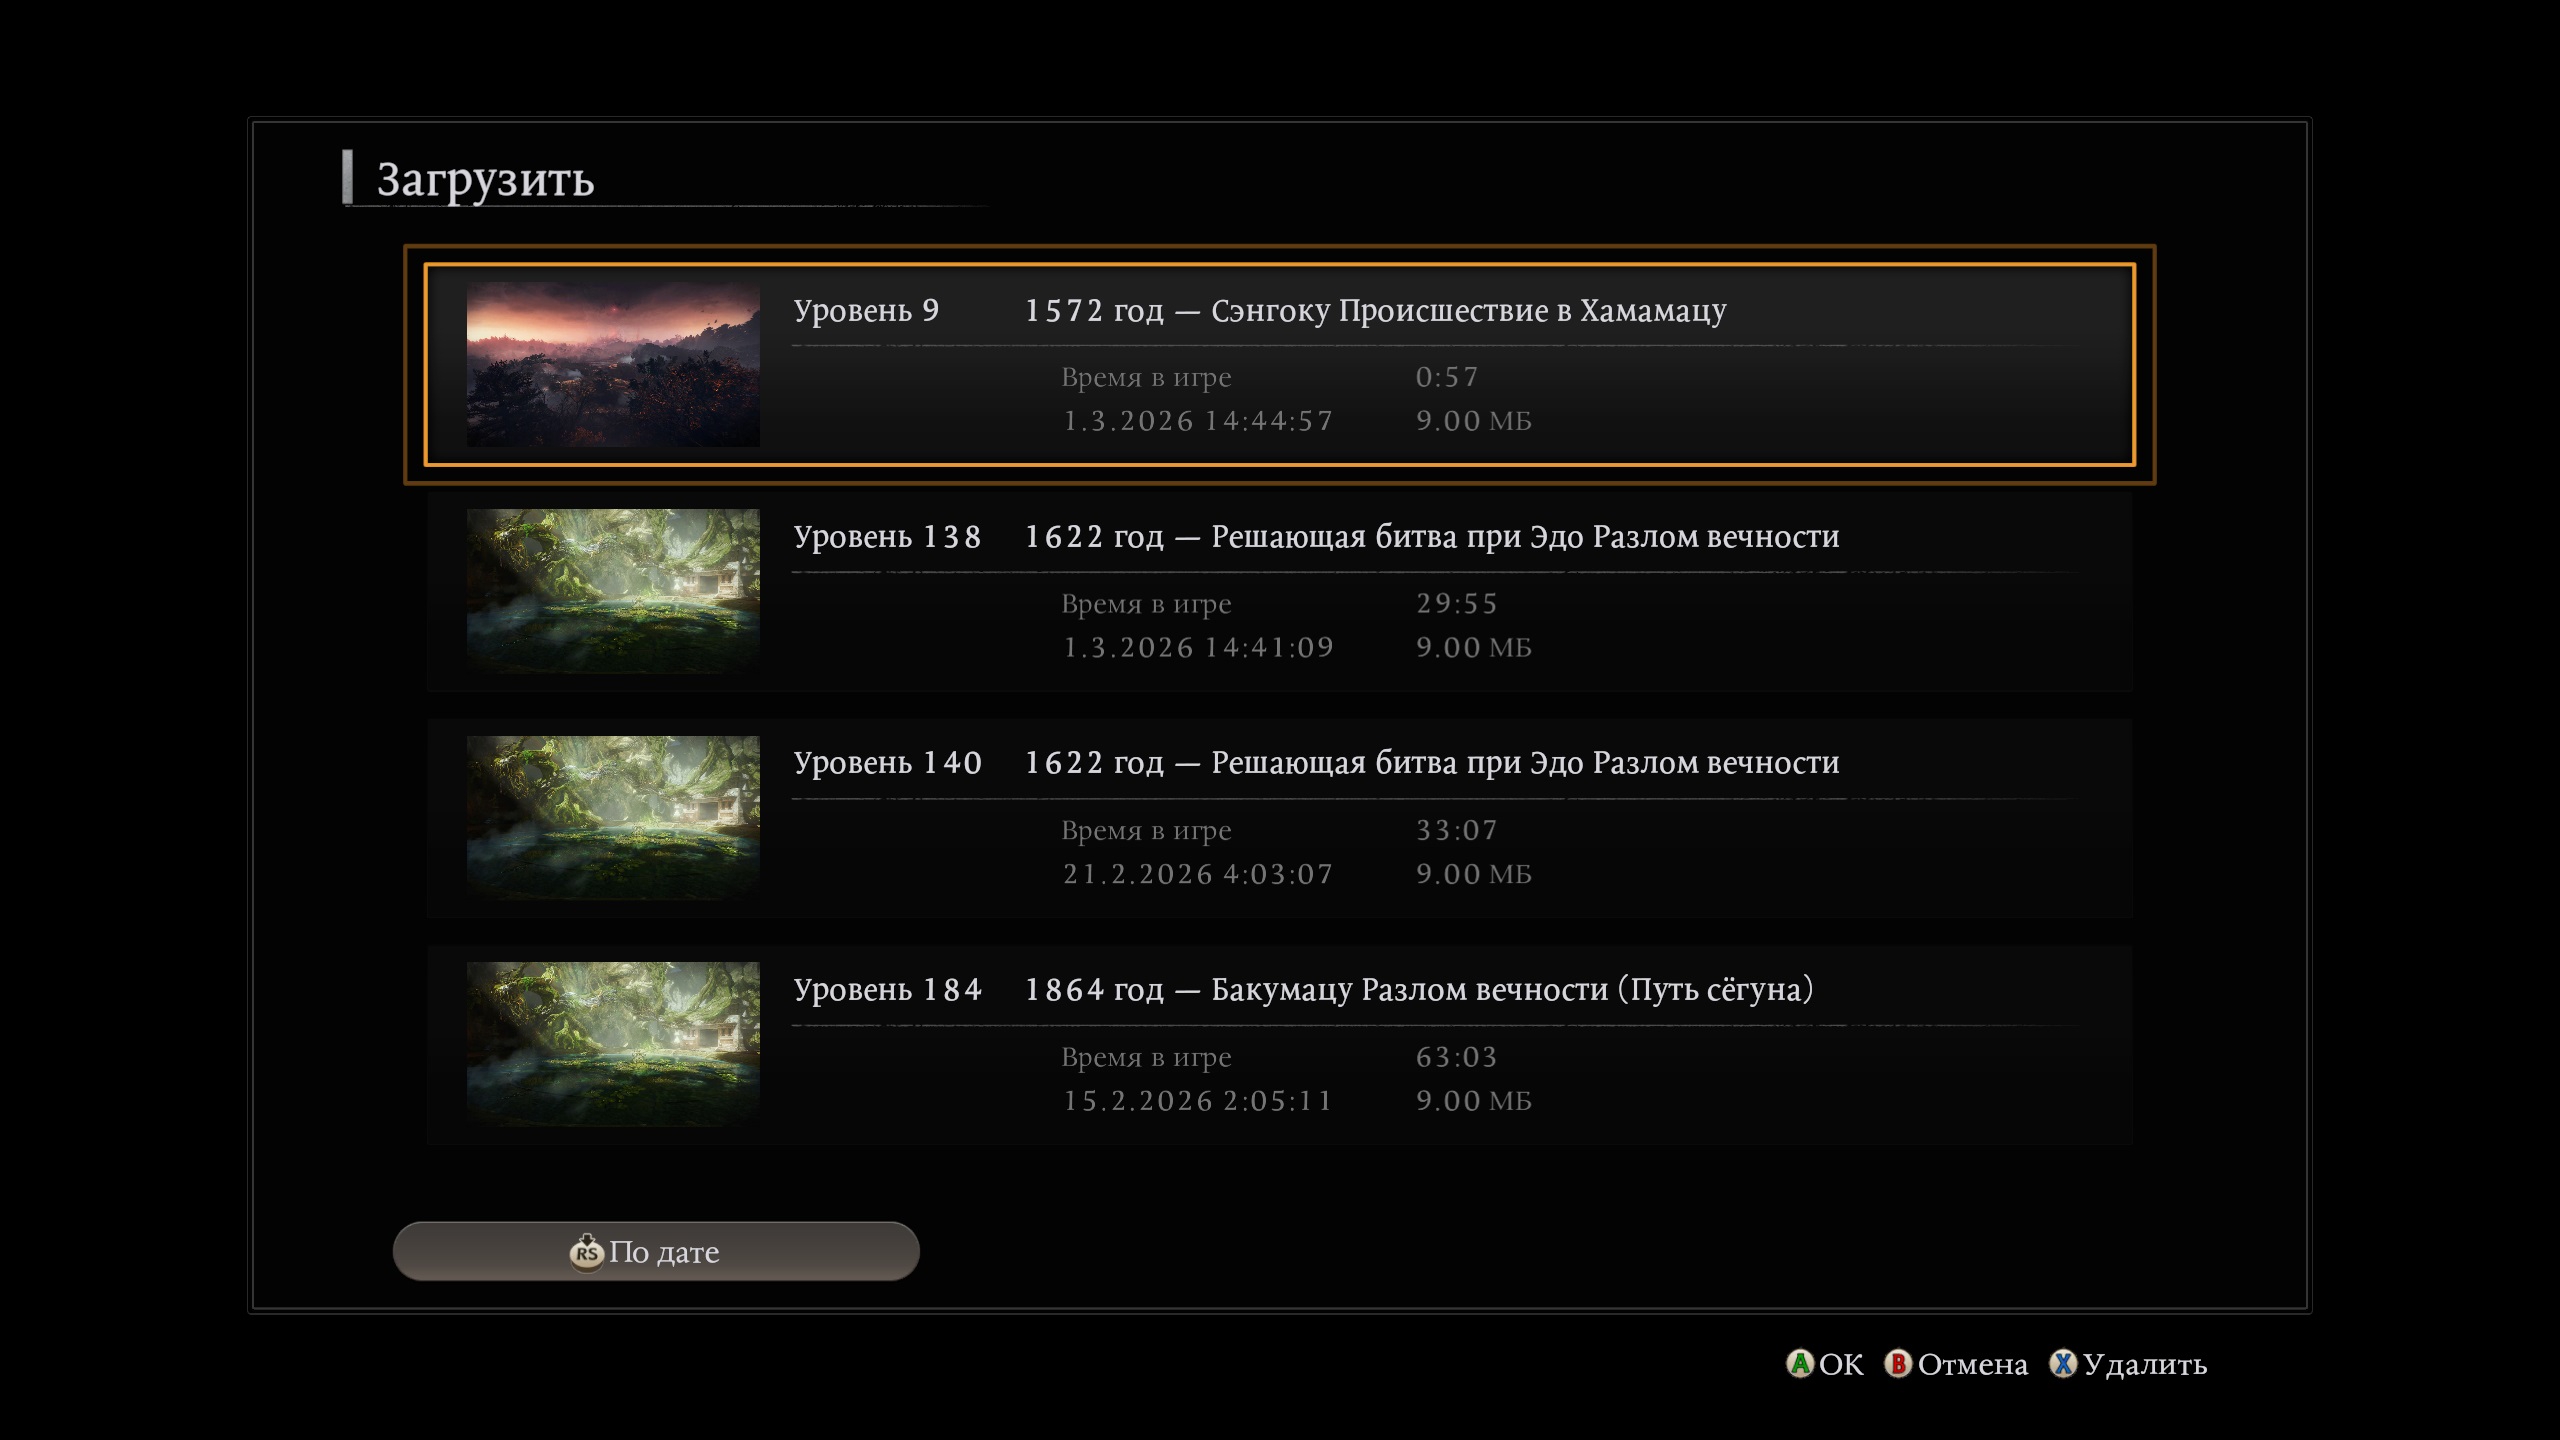Click the save date 1.3.2026 14:41:09
The height and width of the screenshot is (1440, 2560).
pos(1198,648)
